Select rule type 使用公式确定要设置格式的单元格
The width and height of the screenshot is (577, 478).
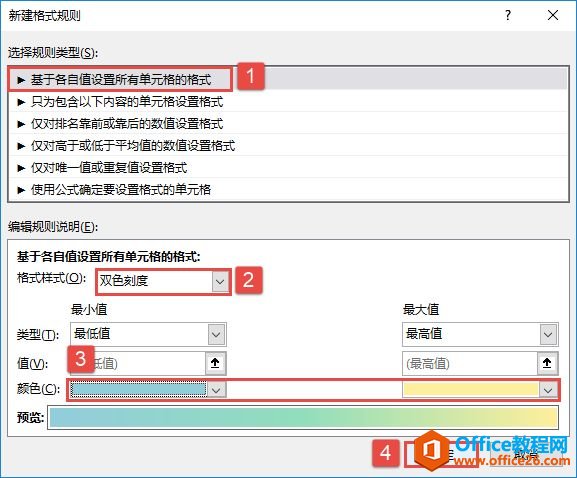click(x=288, y=190)
